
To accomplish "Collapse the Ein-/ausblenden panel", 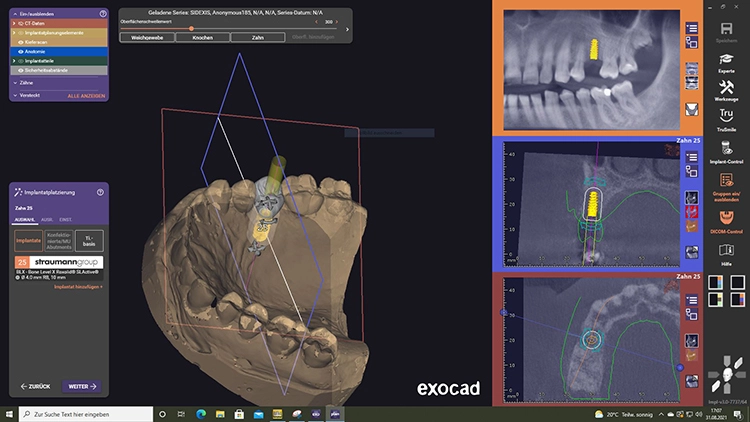I will tap(15, 14).
